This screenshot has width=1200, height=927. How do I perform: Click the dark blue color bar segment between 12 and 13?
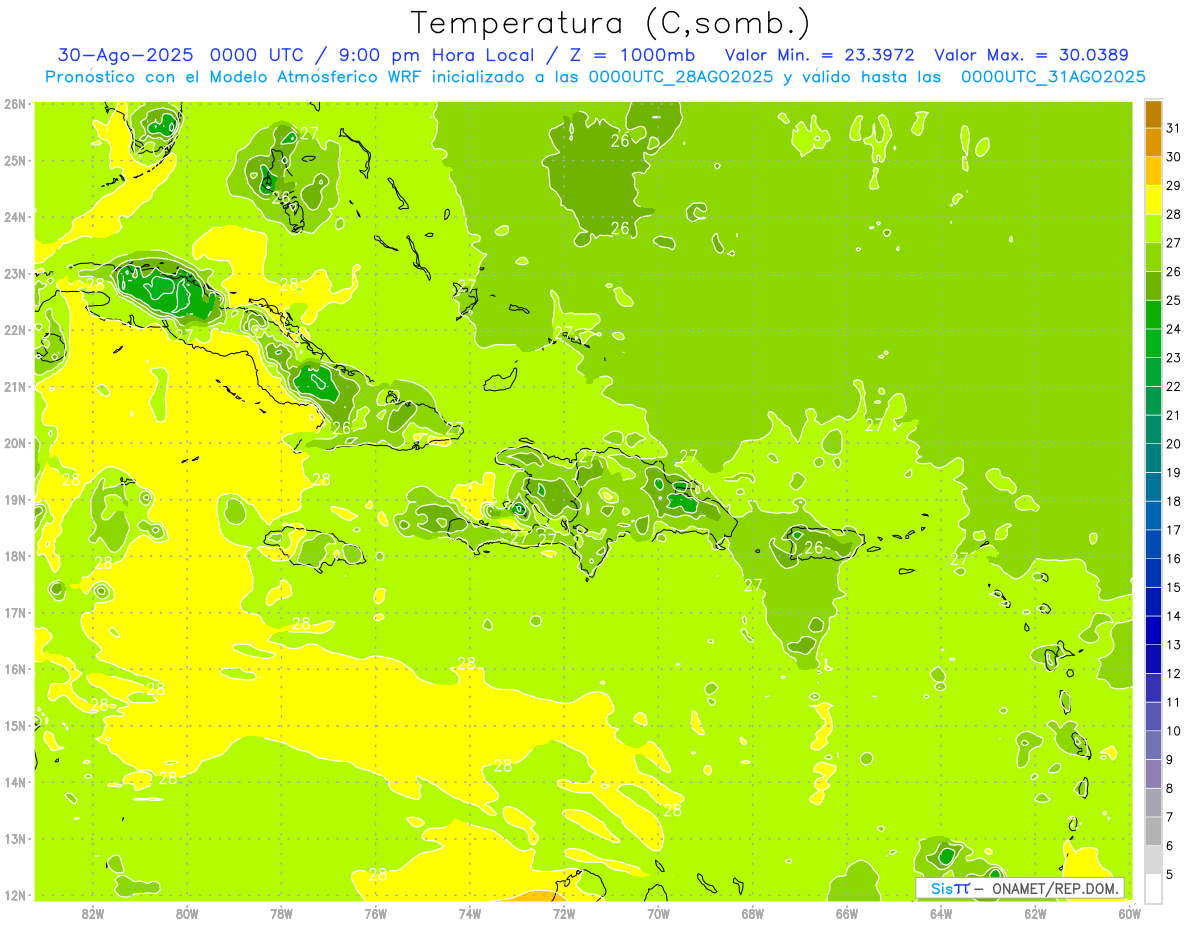tap(1153, 659)
